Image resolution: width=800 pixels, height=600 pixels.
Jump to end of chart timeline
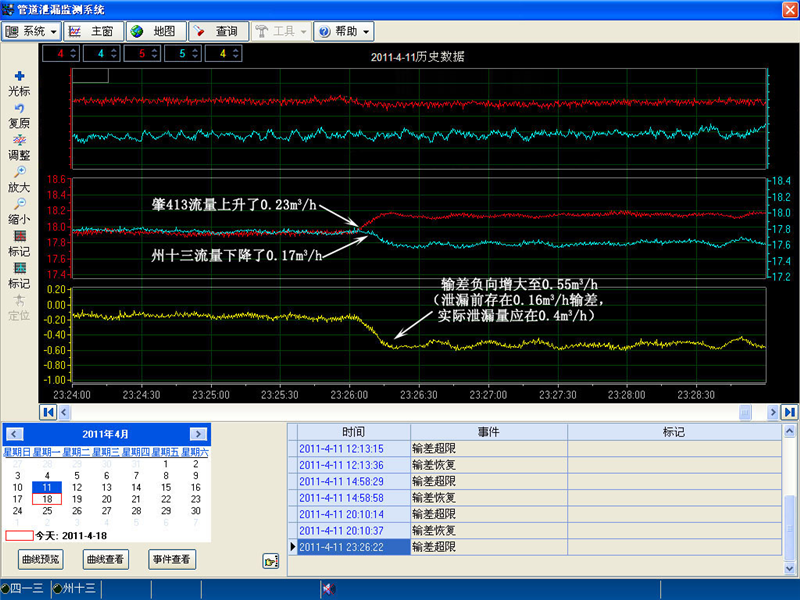(x=789, y=412)
